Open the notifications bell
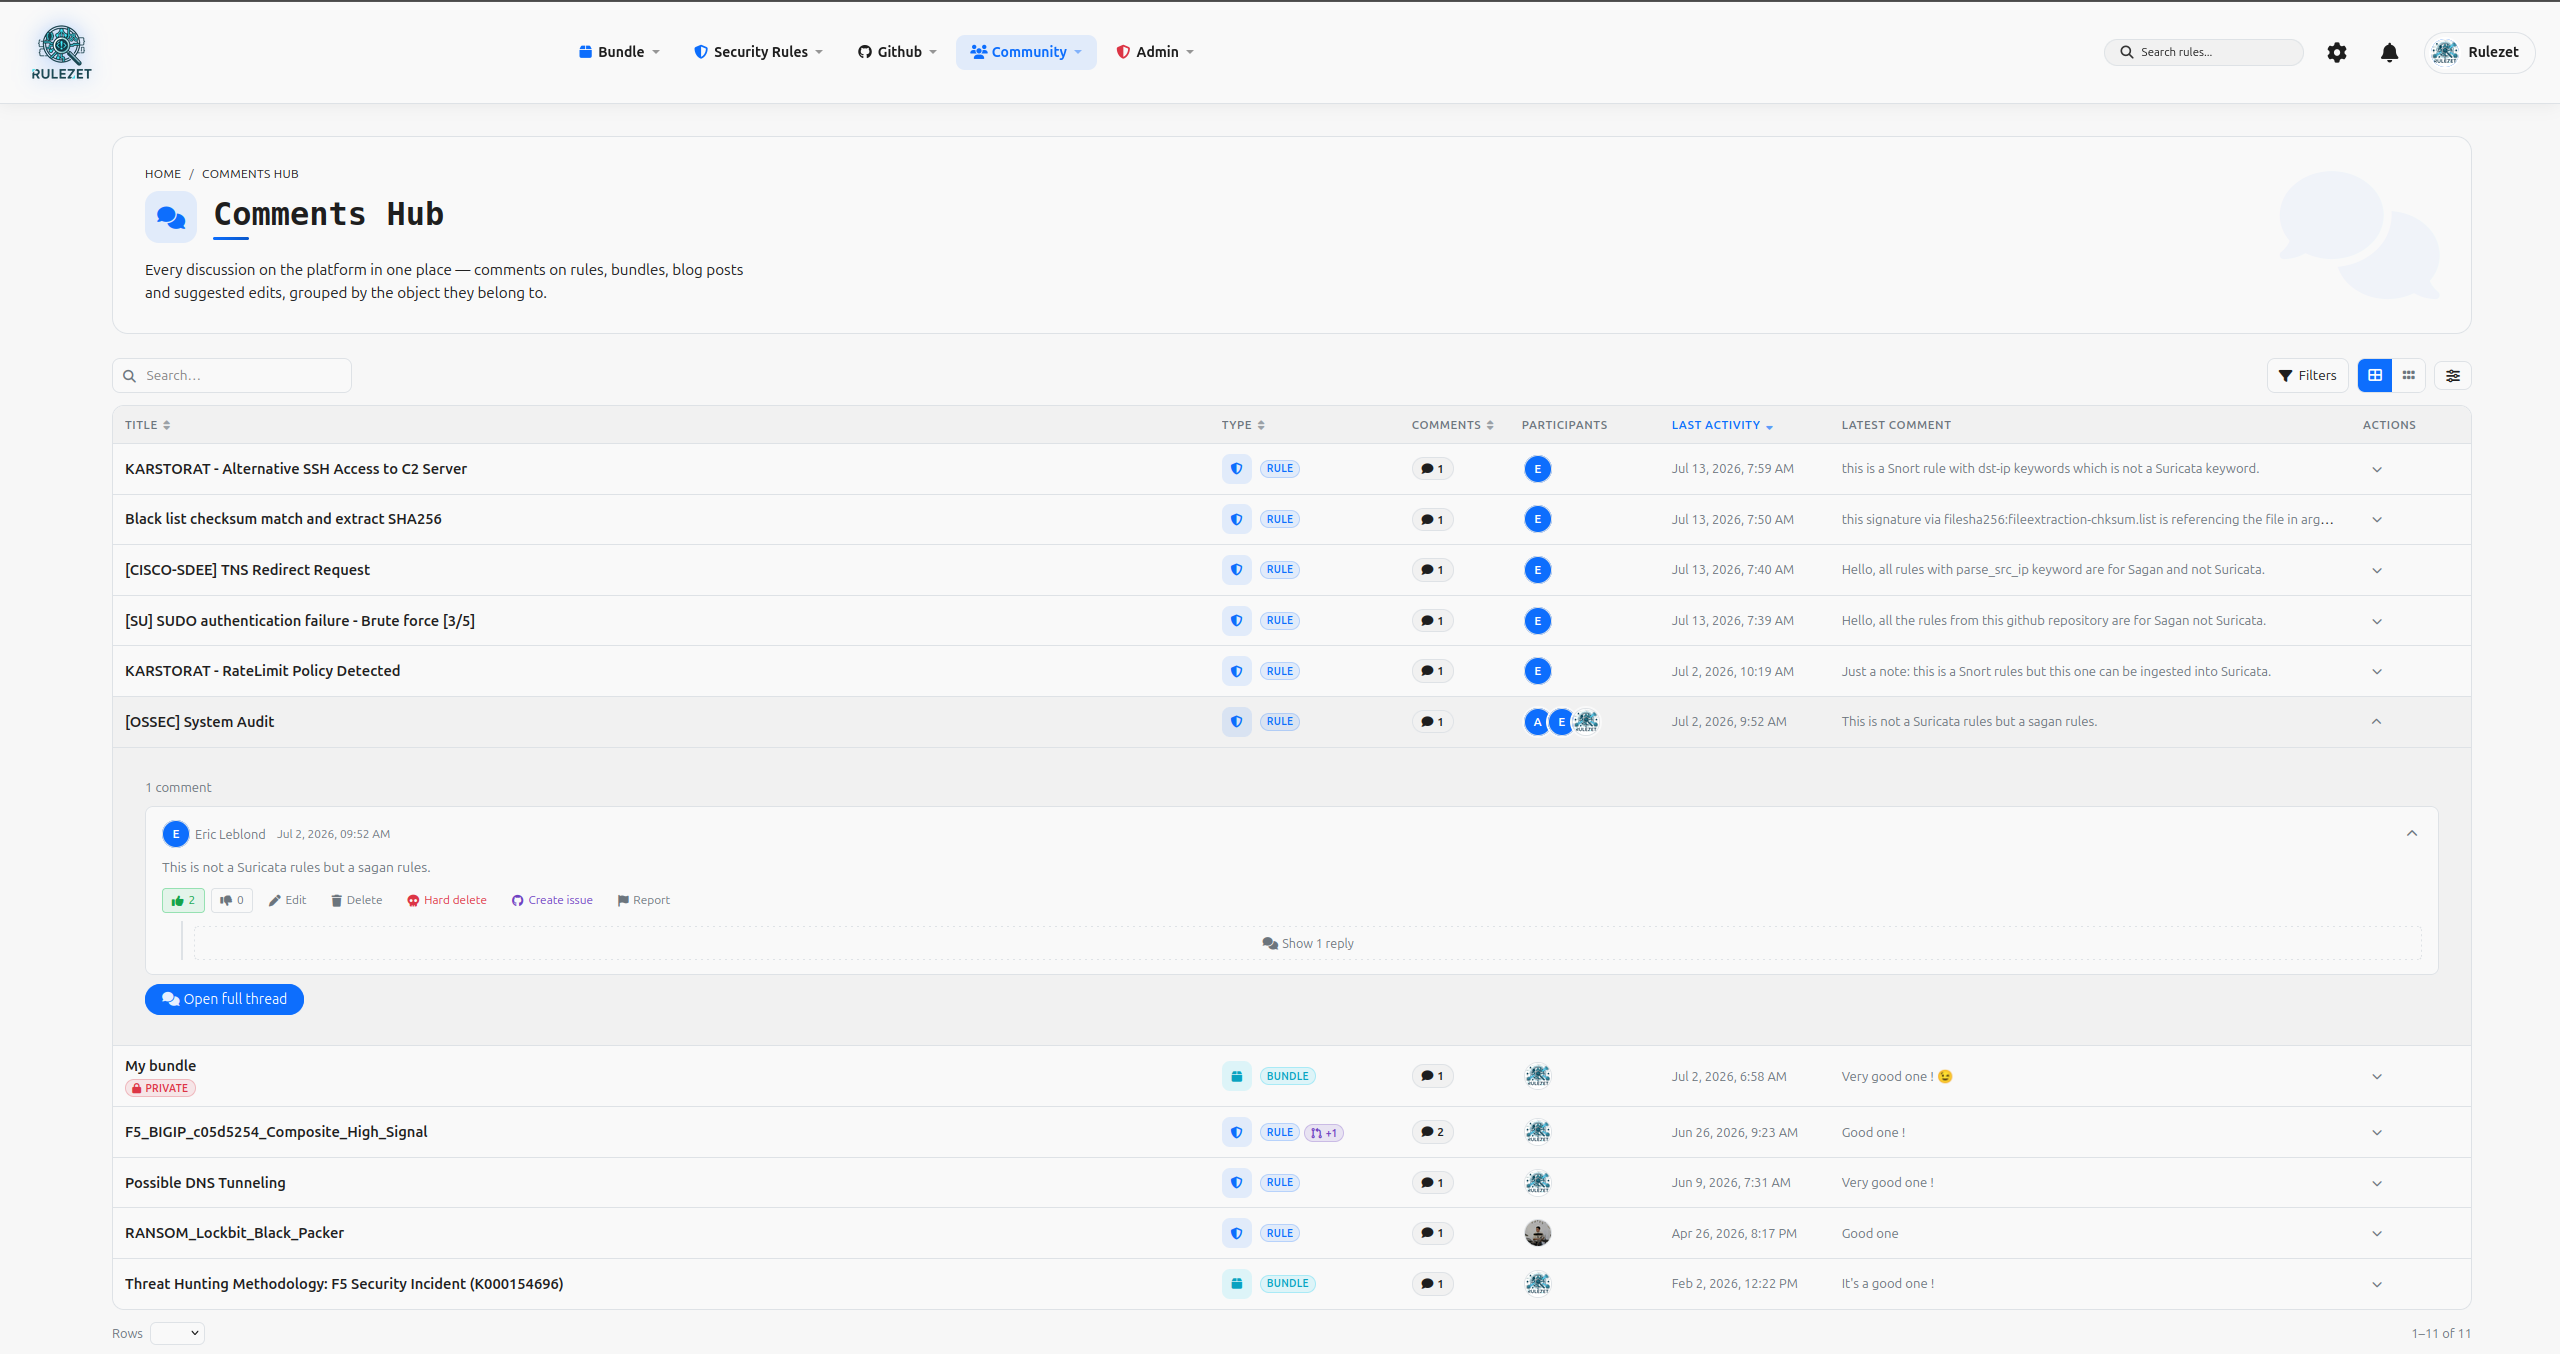 coord(2389,52)
